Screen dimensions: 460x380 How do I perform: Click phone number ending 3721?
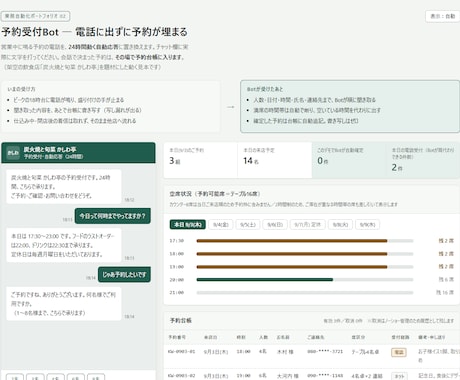click(325, 352)
